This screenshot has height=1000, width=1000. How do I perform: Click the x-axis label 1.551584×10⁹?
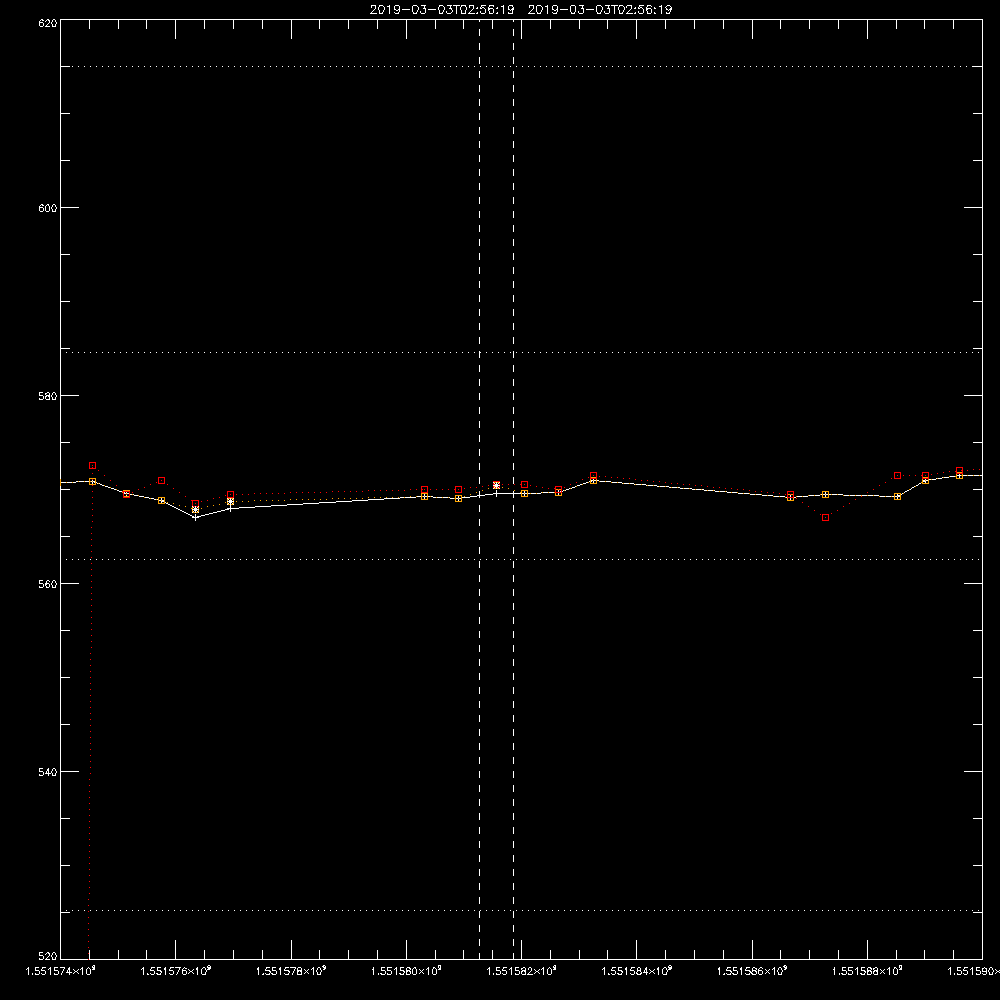point(636,971)
